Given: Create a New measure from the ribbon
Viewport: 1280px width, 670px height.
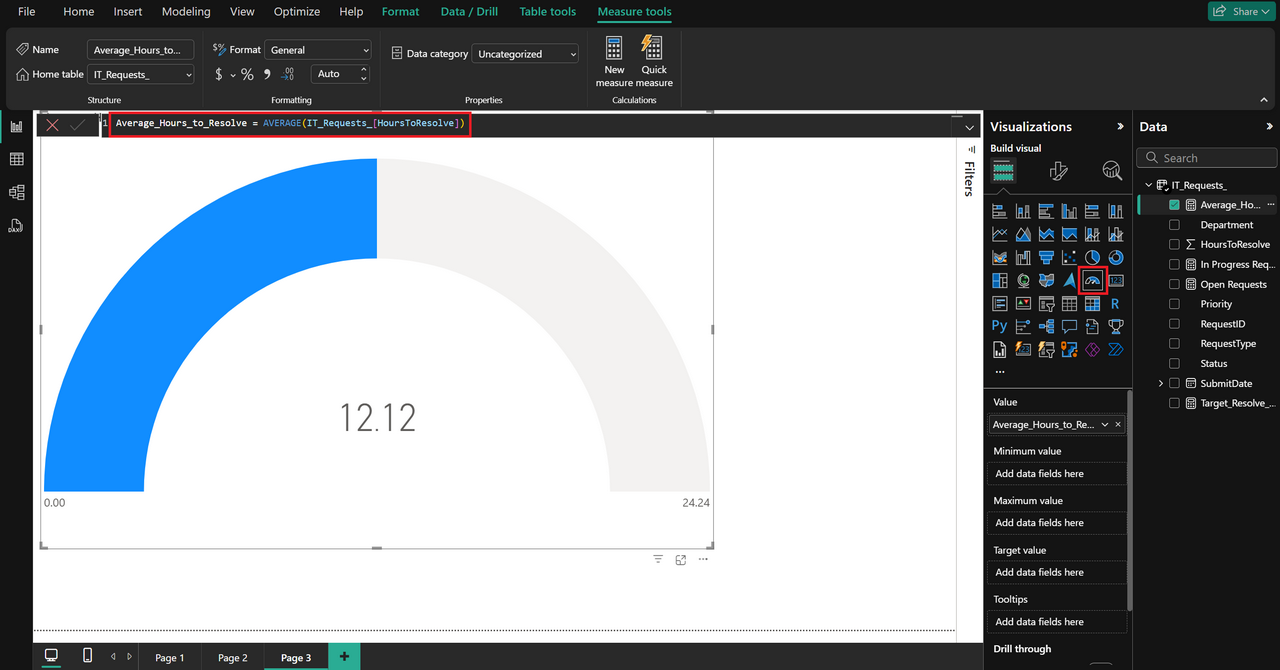Looking at the screenshot, I should 614,61.
